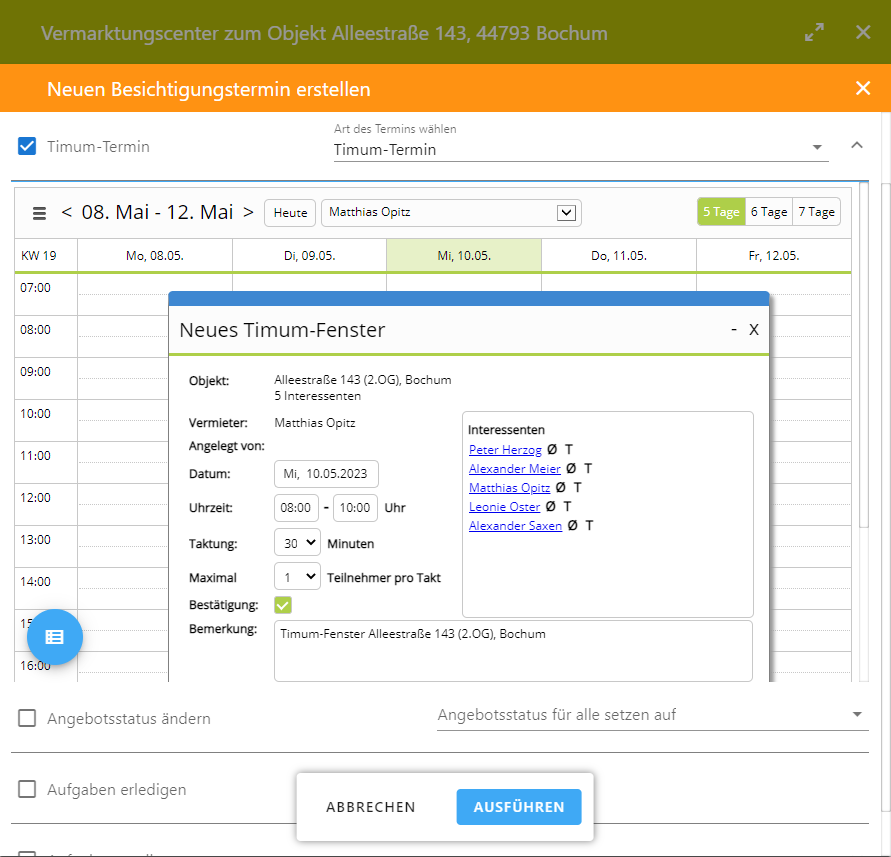The image size is (891, 857).
Task: Open the calendar hamburger menu
Action: (40, 213)
